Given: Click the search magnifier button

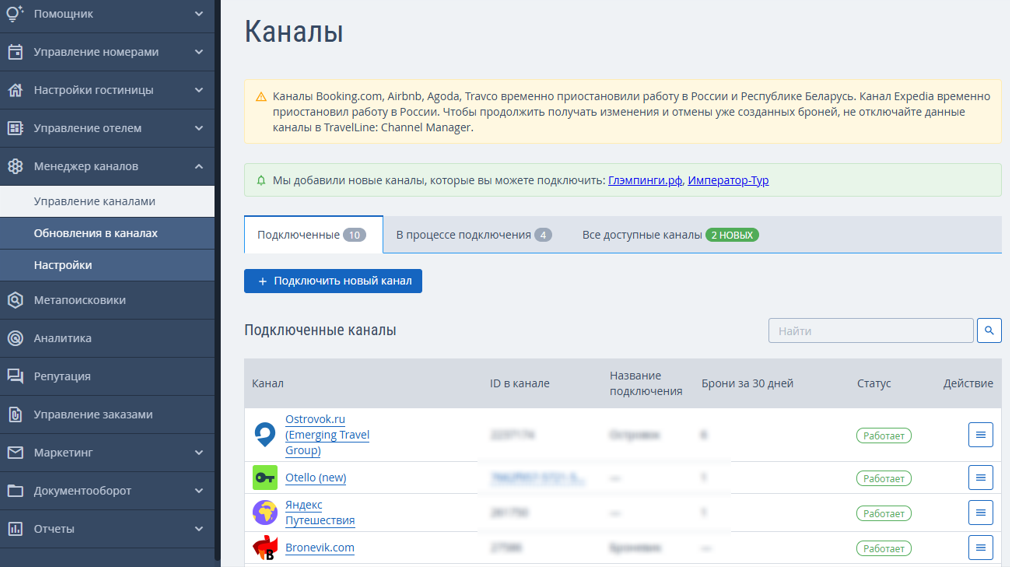Looking at the screenshot, I should [x=989, y=330].
